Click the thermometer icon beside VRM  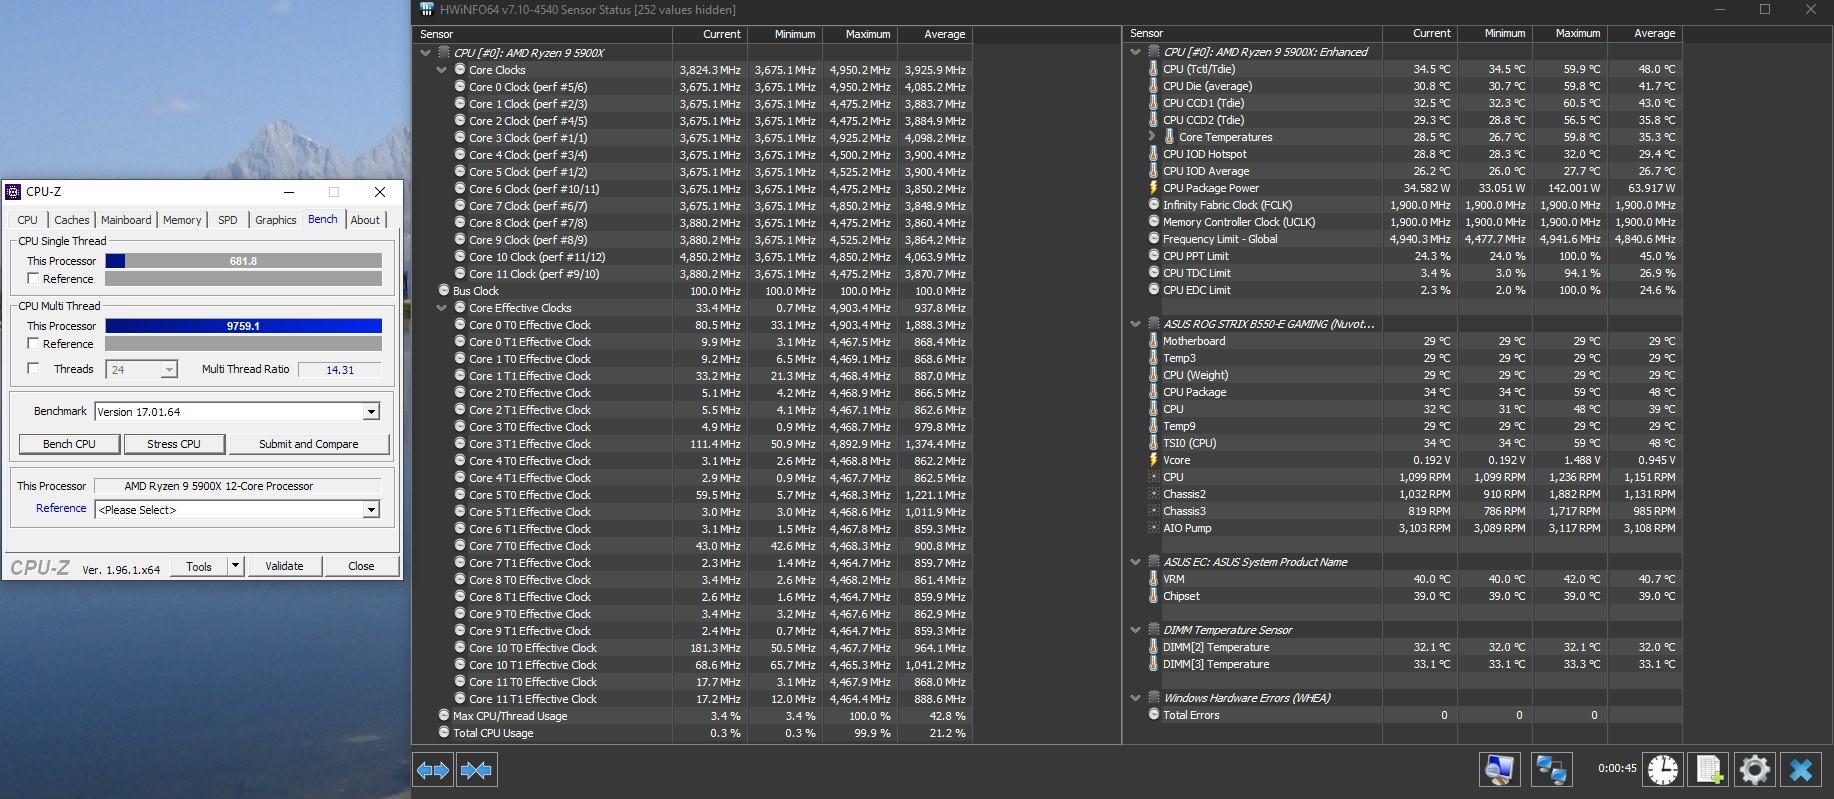(1153, 579)
